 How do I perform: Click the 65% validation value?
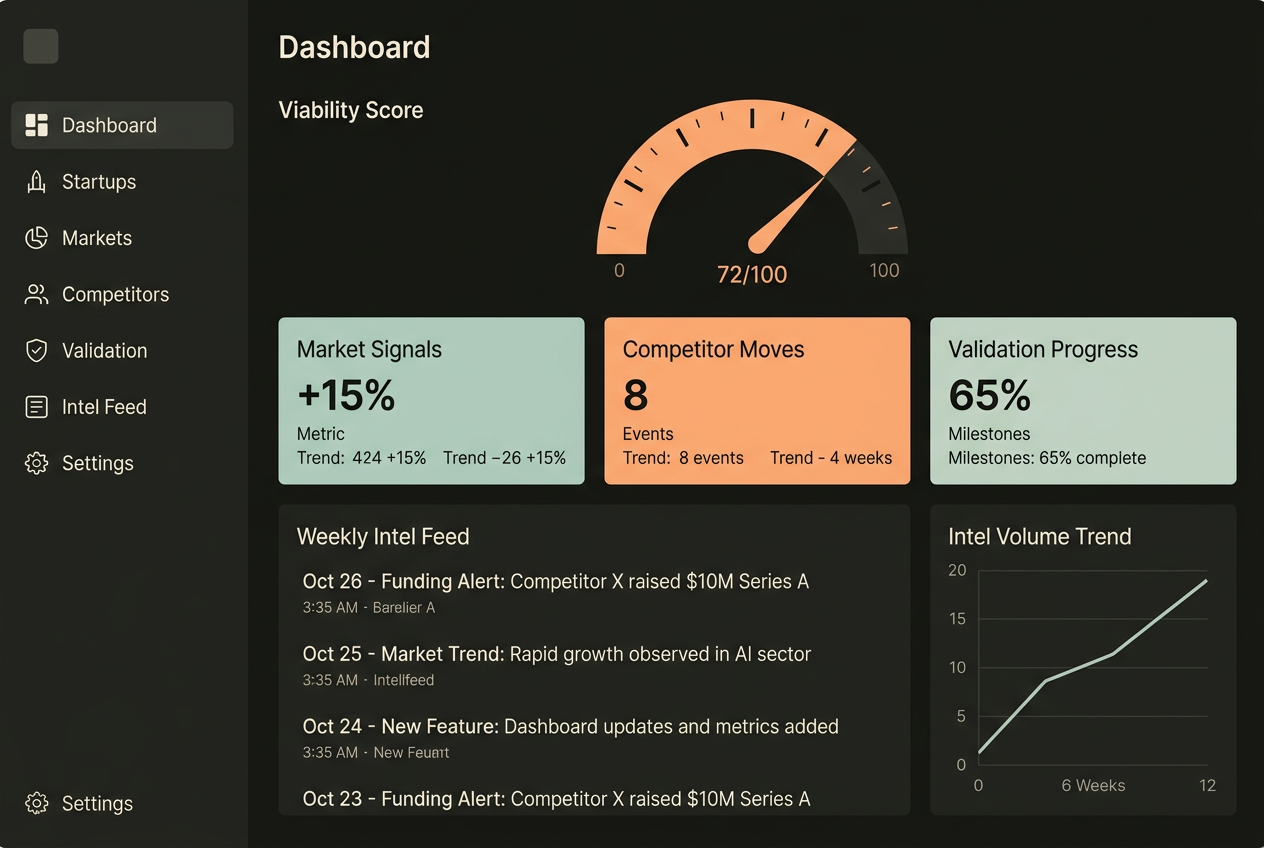point(989,396)
